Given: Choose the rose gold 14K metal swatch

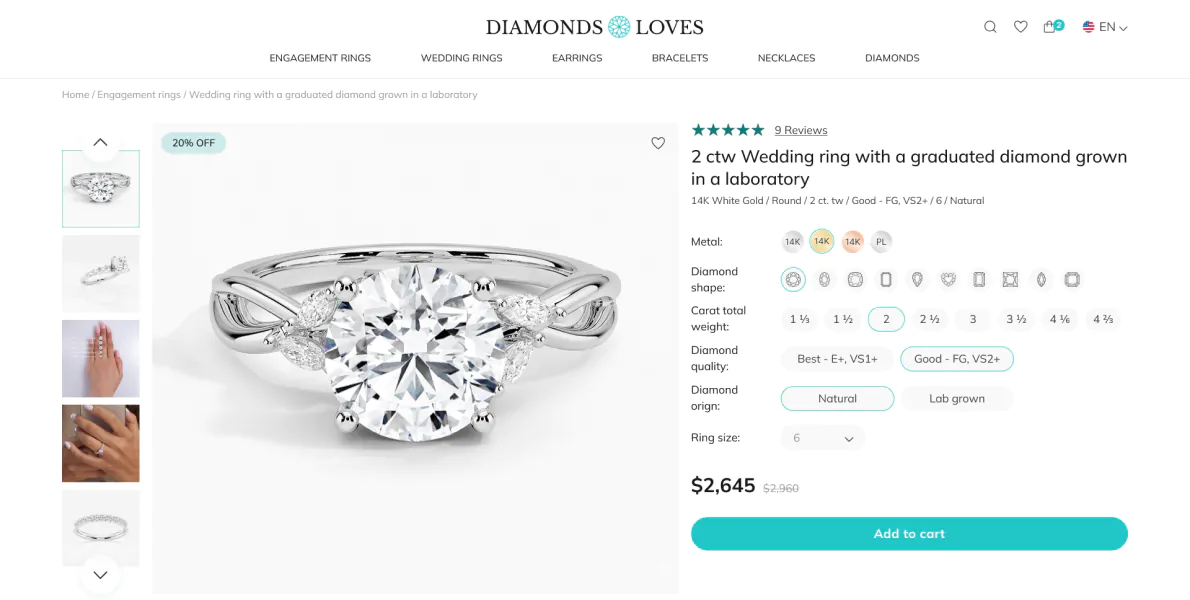Looking at the screenshot, I should [852, 241].
